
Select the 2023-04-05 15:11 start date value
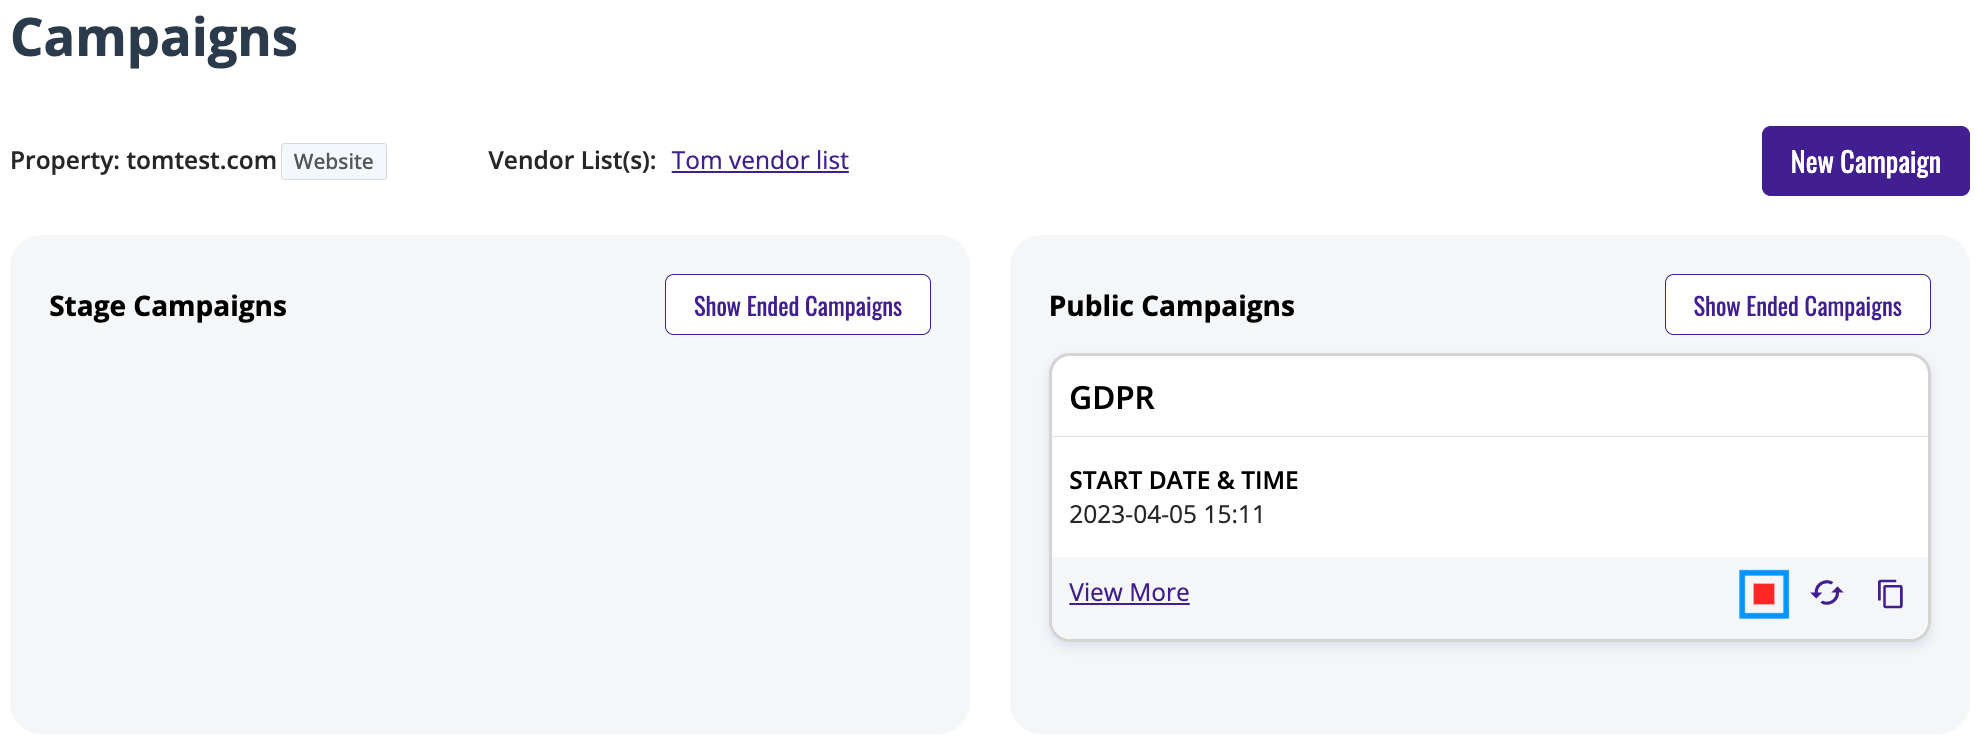click(x=1166, y=514)
